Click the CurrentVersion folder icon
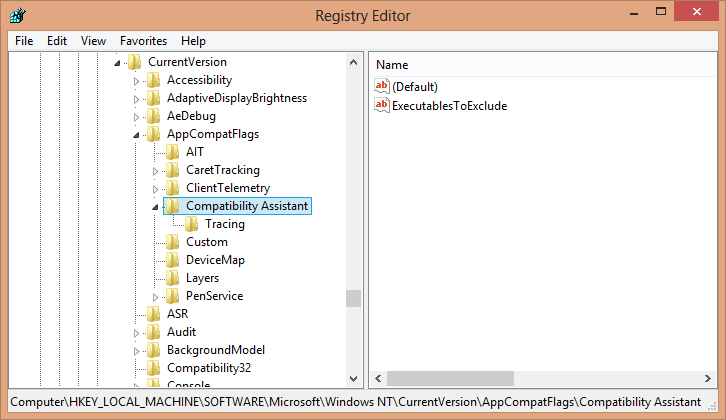The height and width of the screenshot is (420, 726). [x=134, y=62]
